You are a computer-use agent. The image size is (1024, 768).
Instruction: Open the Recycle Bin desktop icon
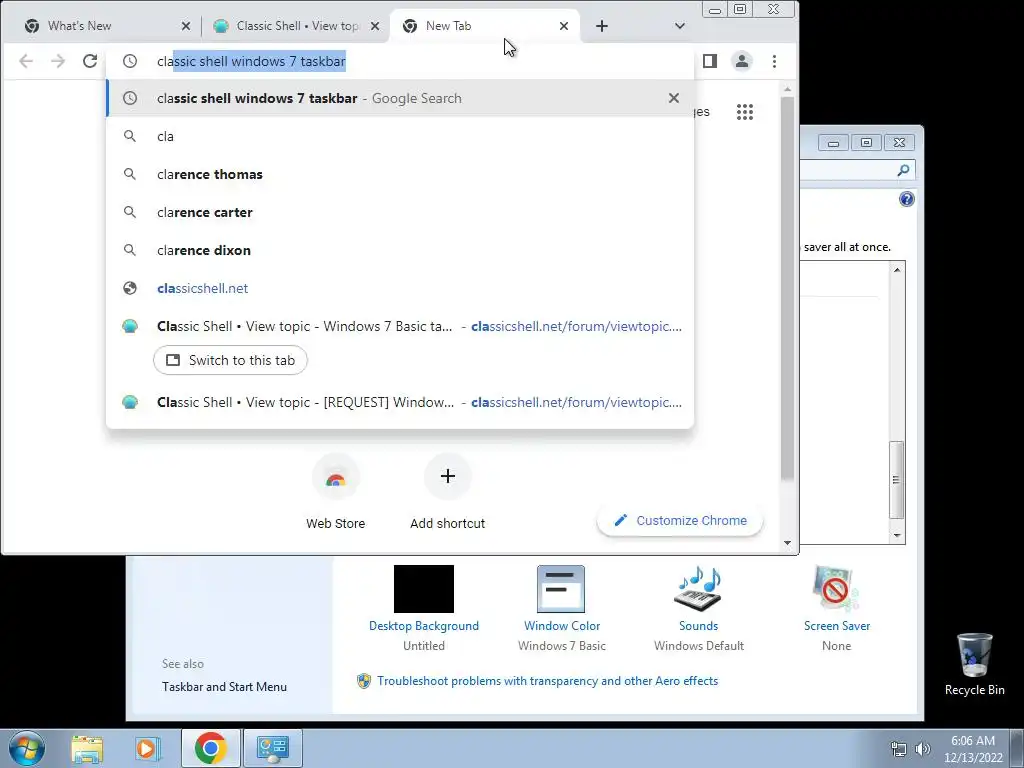(974, 665)
